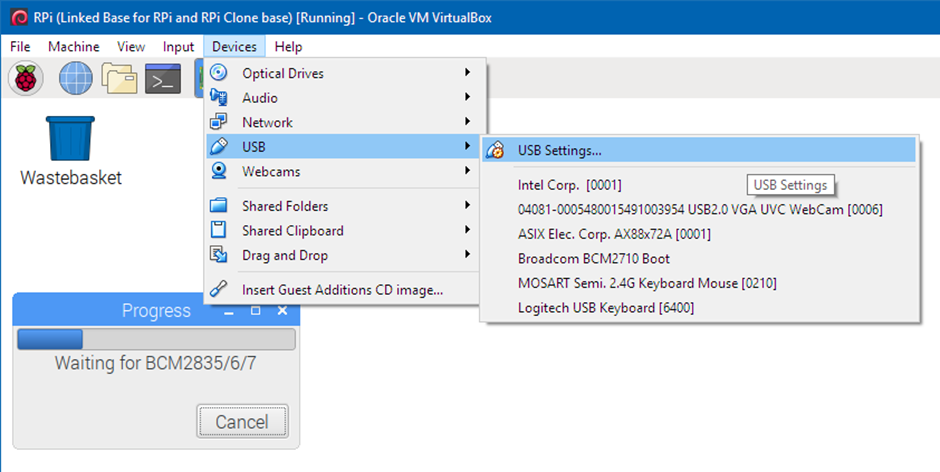Click the Webcams camera icon
Screen dimensions: 940x472
click(x=220, y=171)
